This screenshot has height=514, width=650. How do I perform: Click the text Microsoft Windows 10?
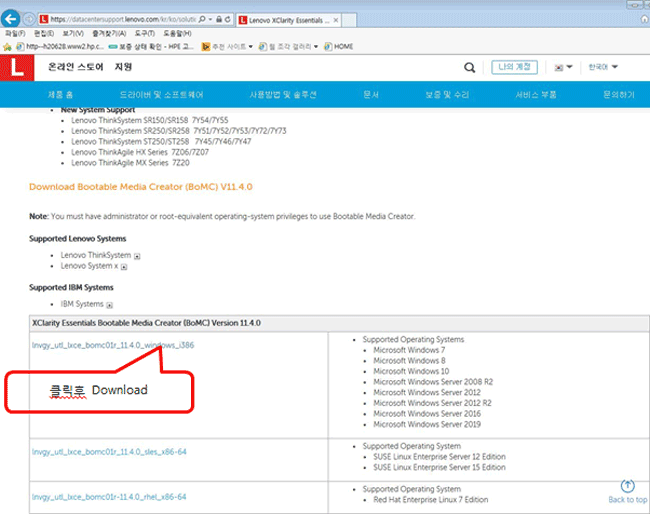click(x=411, y=371)
